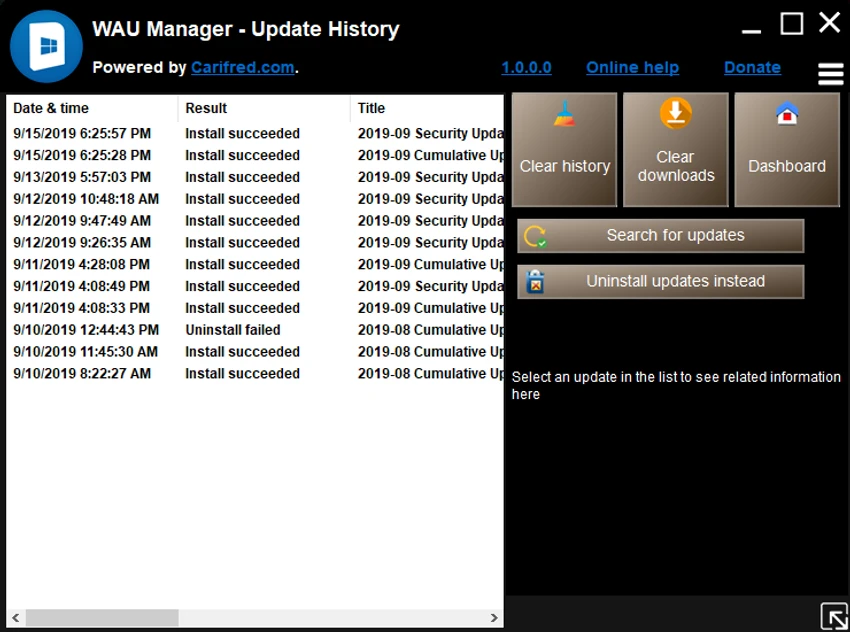Viewport: 850px width, 632px height.
Task: Click the Uninstall failed result cell
Action: point(233,330)
